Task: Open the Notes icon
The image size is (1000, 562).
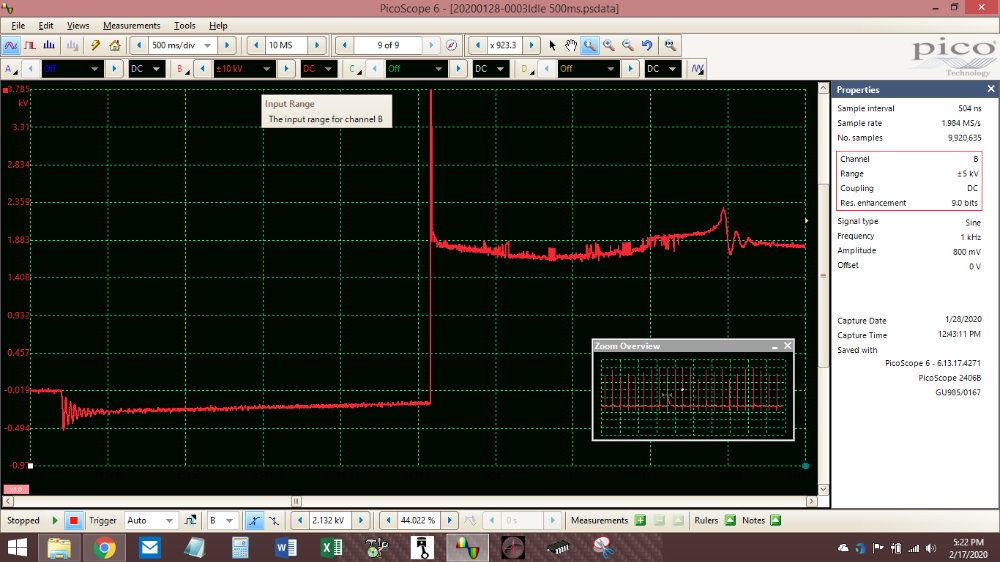Action: (776, 521)
